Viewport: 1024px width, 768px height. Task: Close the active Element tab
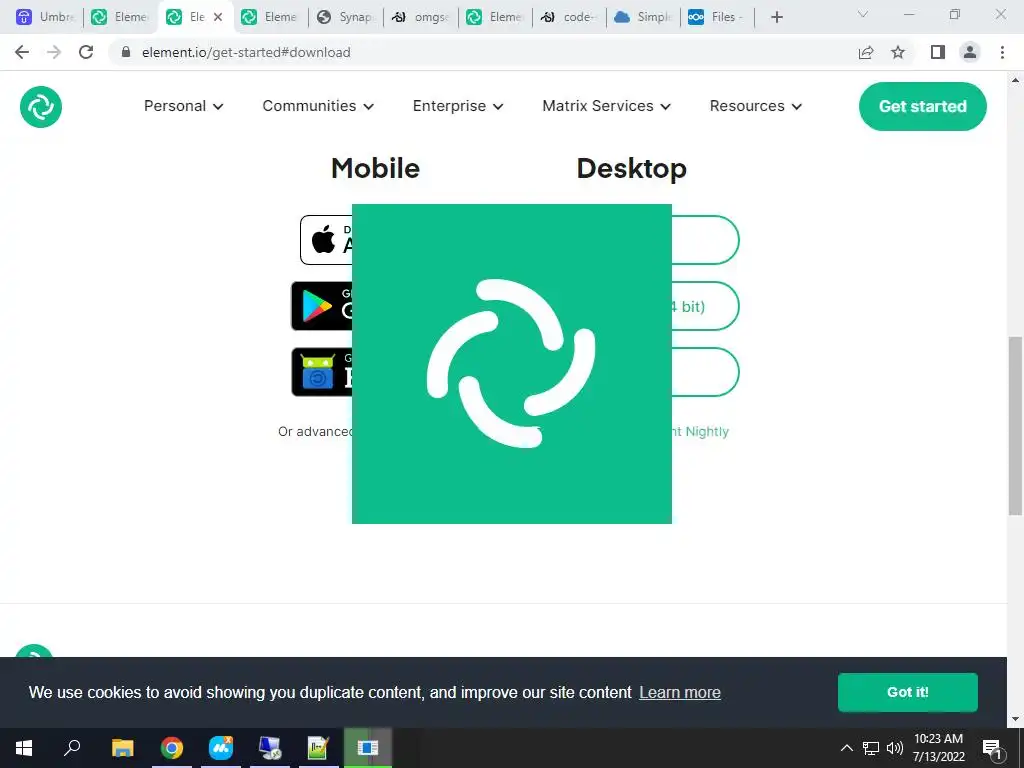[x=218, y=17]
